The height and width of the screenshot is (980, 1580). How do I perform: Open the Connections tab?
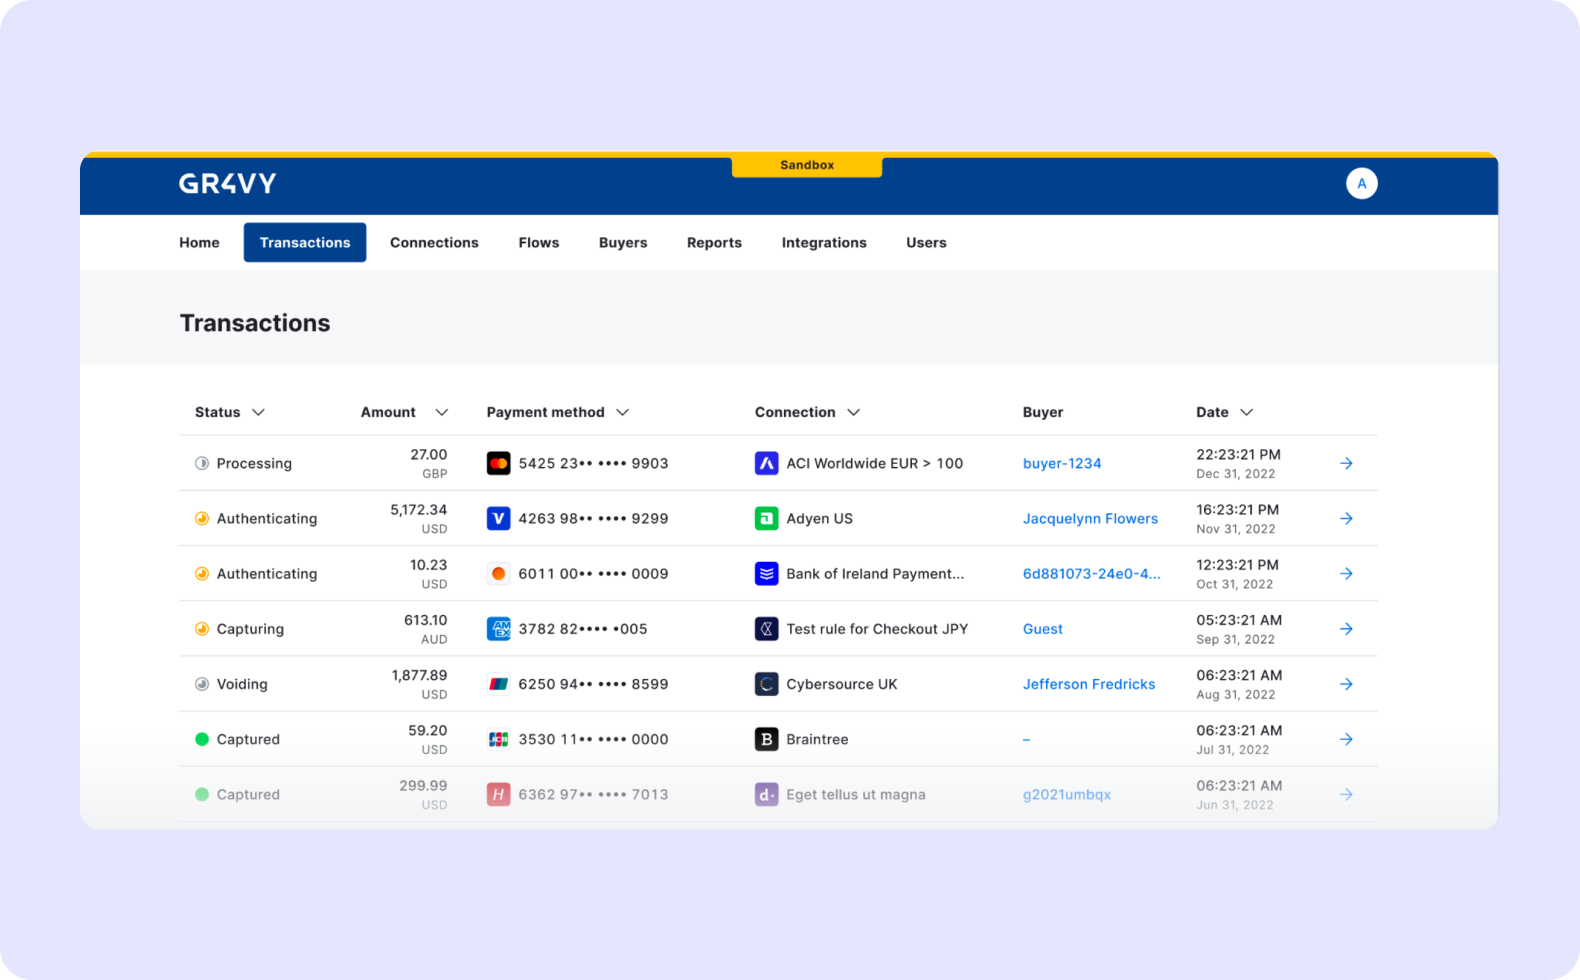click(434, 242)
